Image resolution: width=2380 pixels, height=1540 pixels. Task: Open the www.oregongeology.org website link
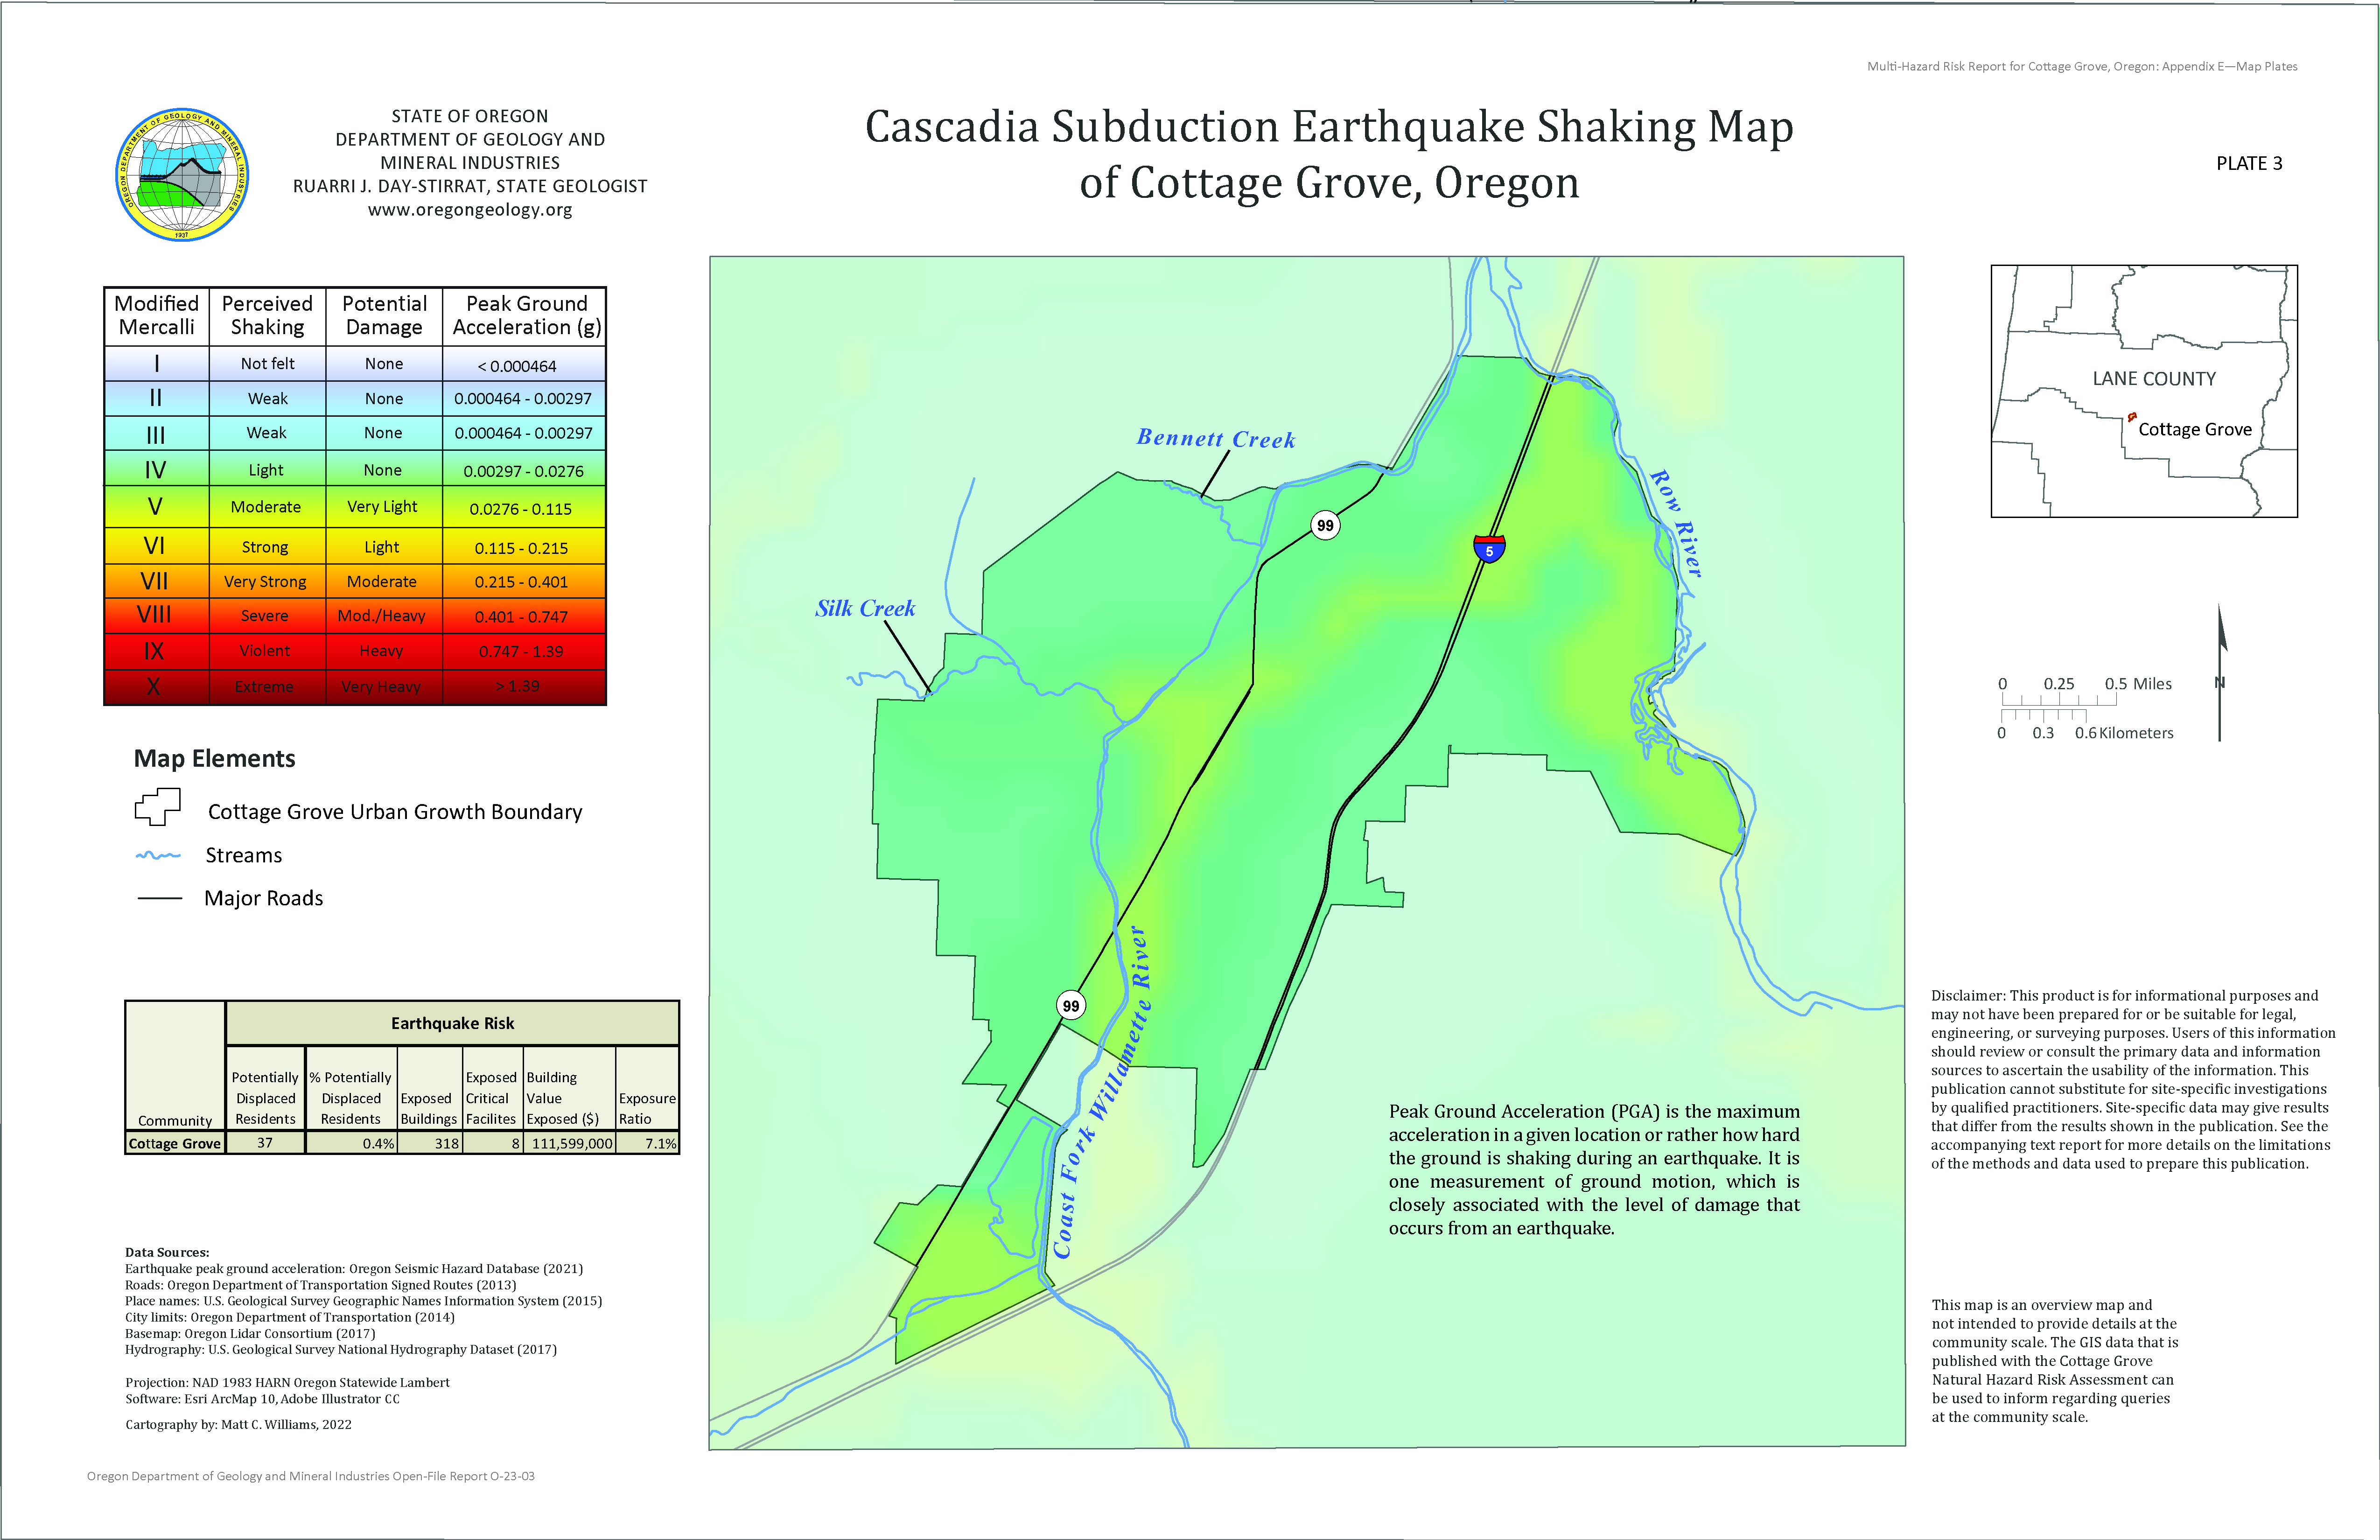[x=469, y=210]
